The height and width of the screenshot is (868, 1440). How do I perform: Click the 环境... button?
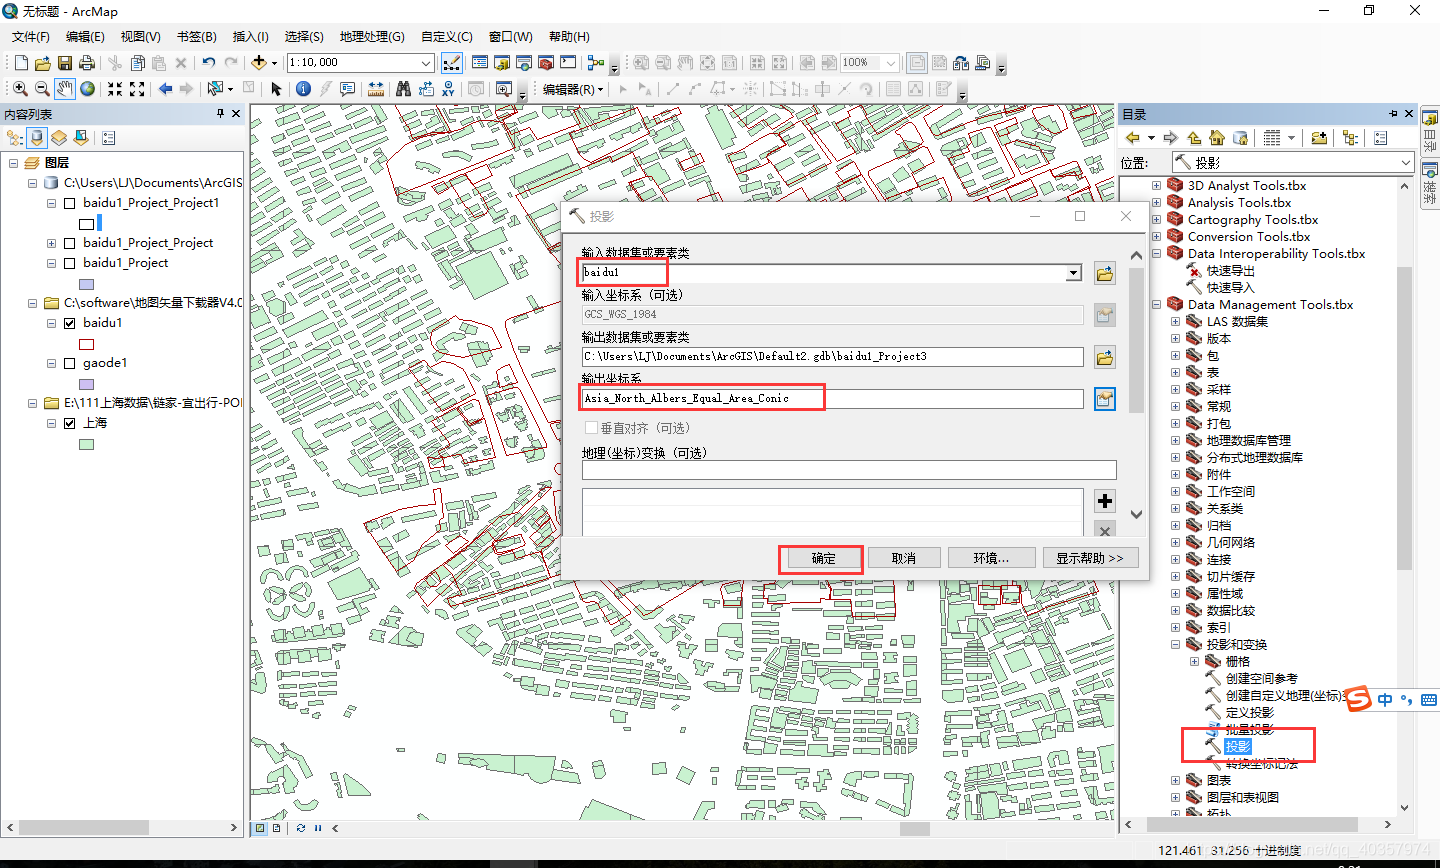(991, 558)
